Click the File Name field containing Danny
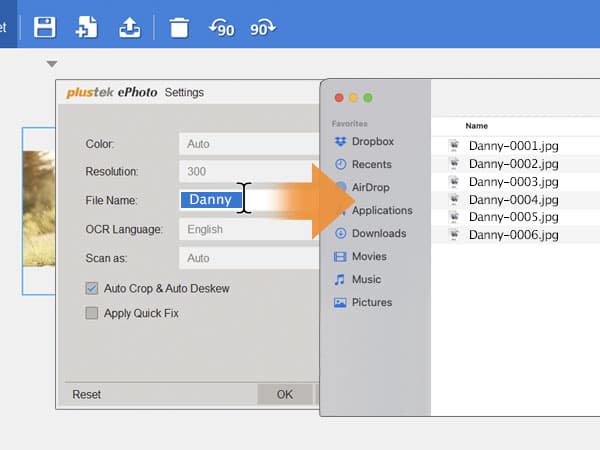 [x=211, y=200]
